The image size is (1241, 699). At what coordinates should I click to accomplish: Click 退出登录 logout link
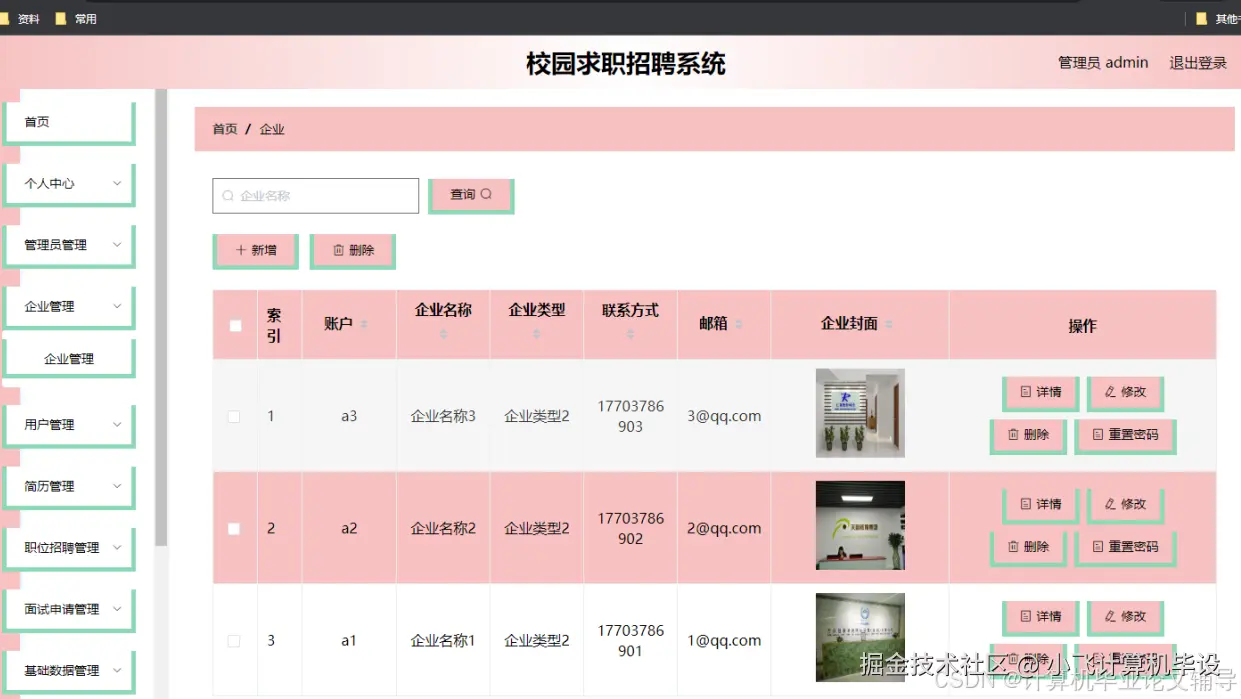click(1198, 63)
